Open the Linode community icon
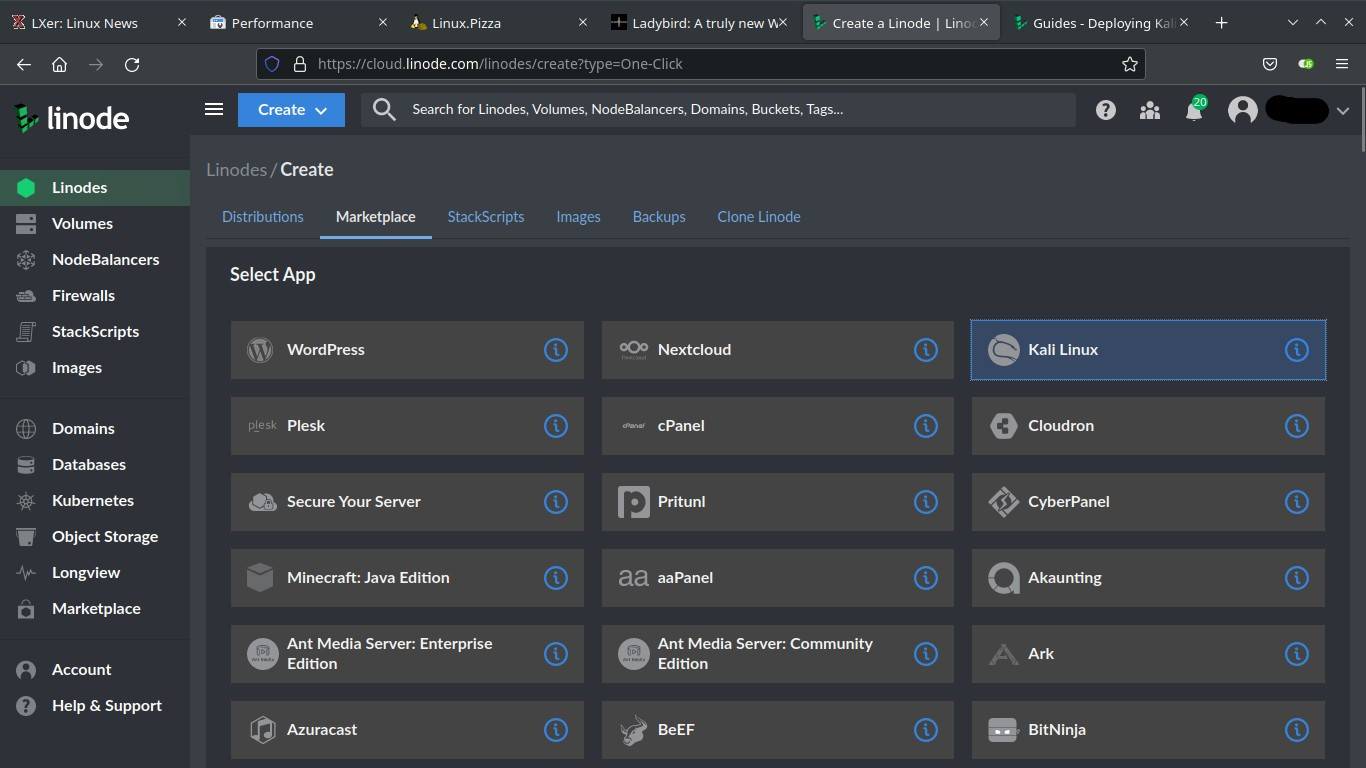 pos(1150,110)
